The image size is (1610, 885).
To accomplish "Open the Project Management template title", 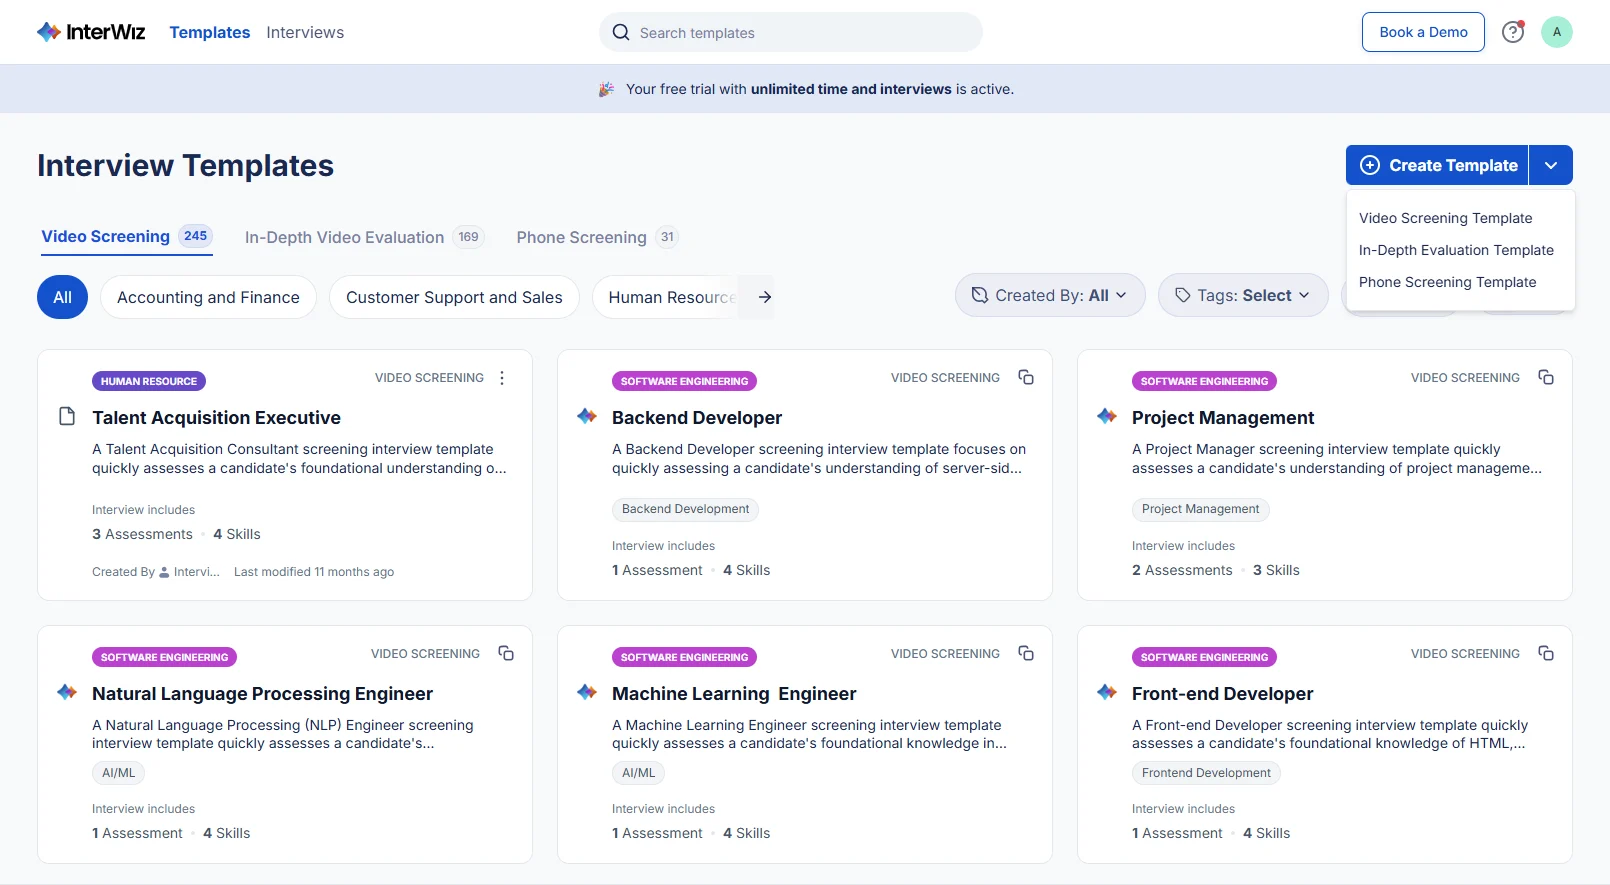I will 1223,418.
